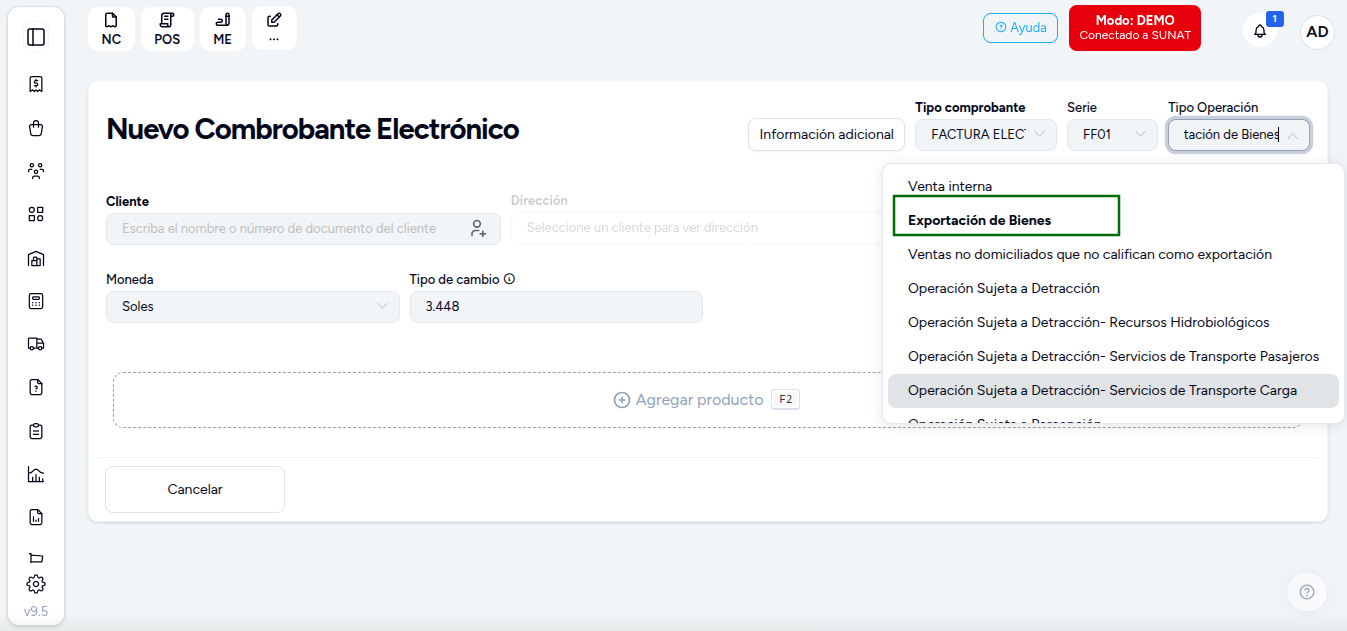Click the Cancelar button
Image resolution: width=1347 pixels, height=631 pixels.
pos(195,489)
